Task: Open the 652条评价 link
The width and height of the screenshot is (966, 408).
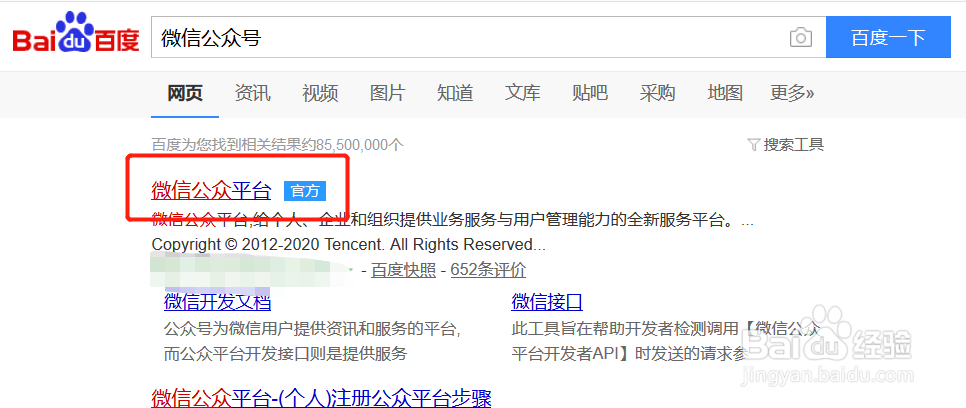Action: [x=489, y=270]
